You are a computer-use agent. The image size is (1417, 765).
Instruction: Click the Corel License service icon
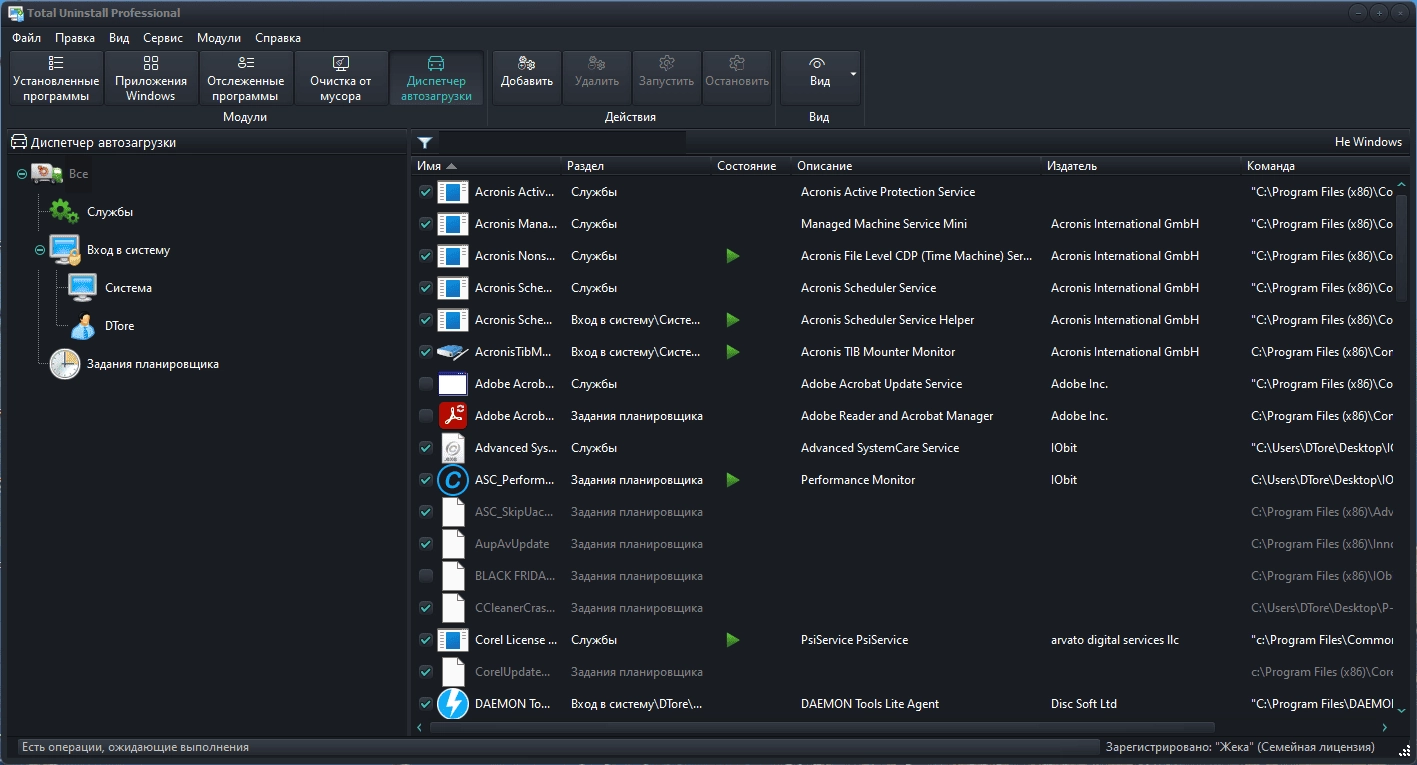tap(453, 640)
